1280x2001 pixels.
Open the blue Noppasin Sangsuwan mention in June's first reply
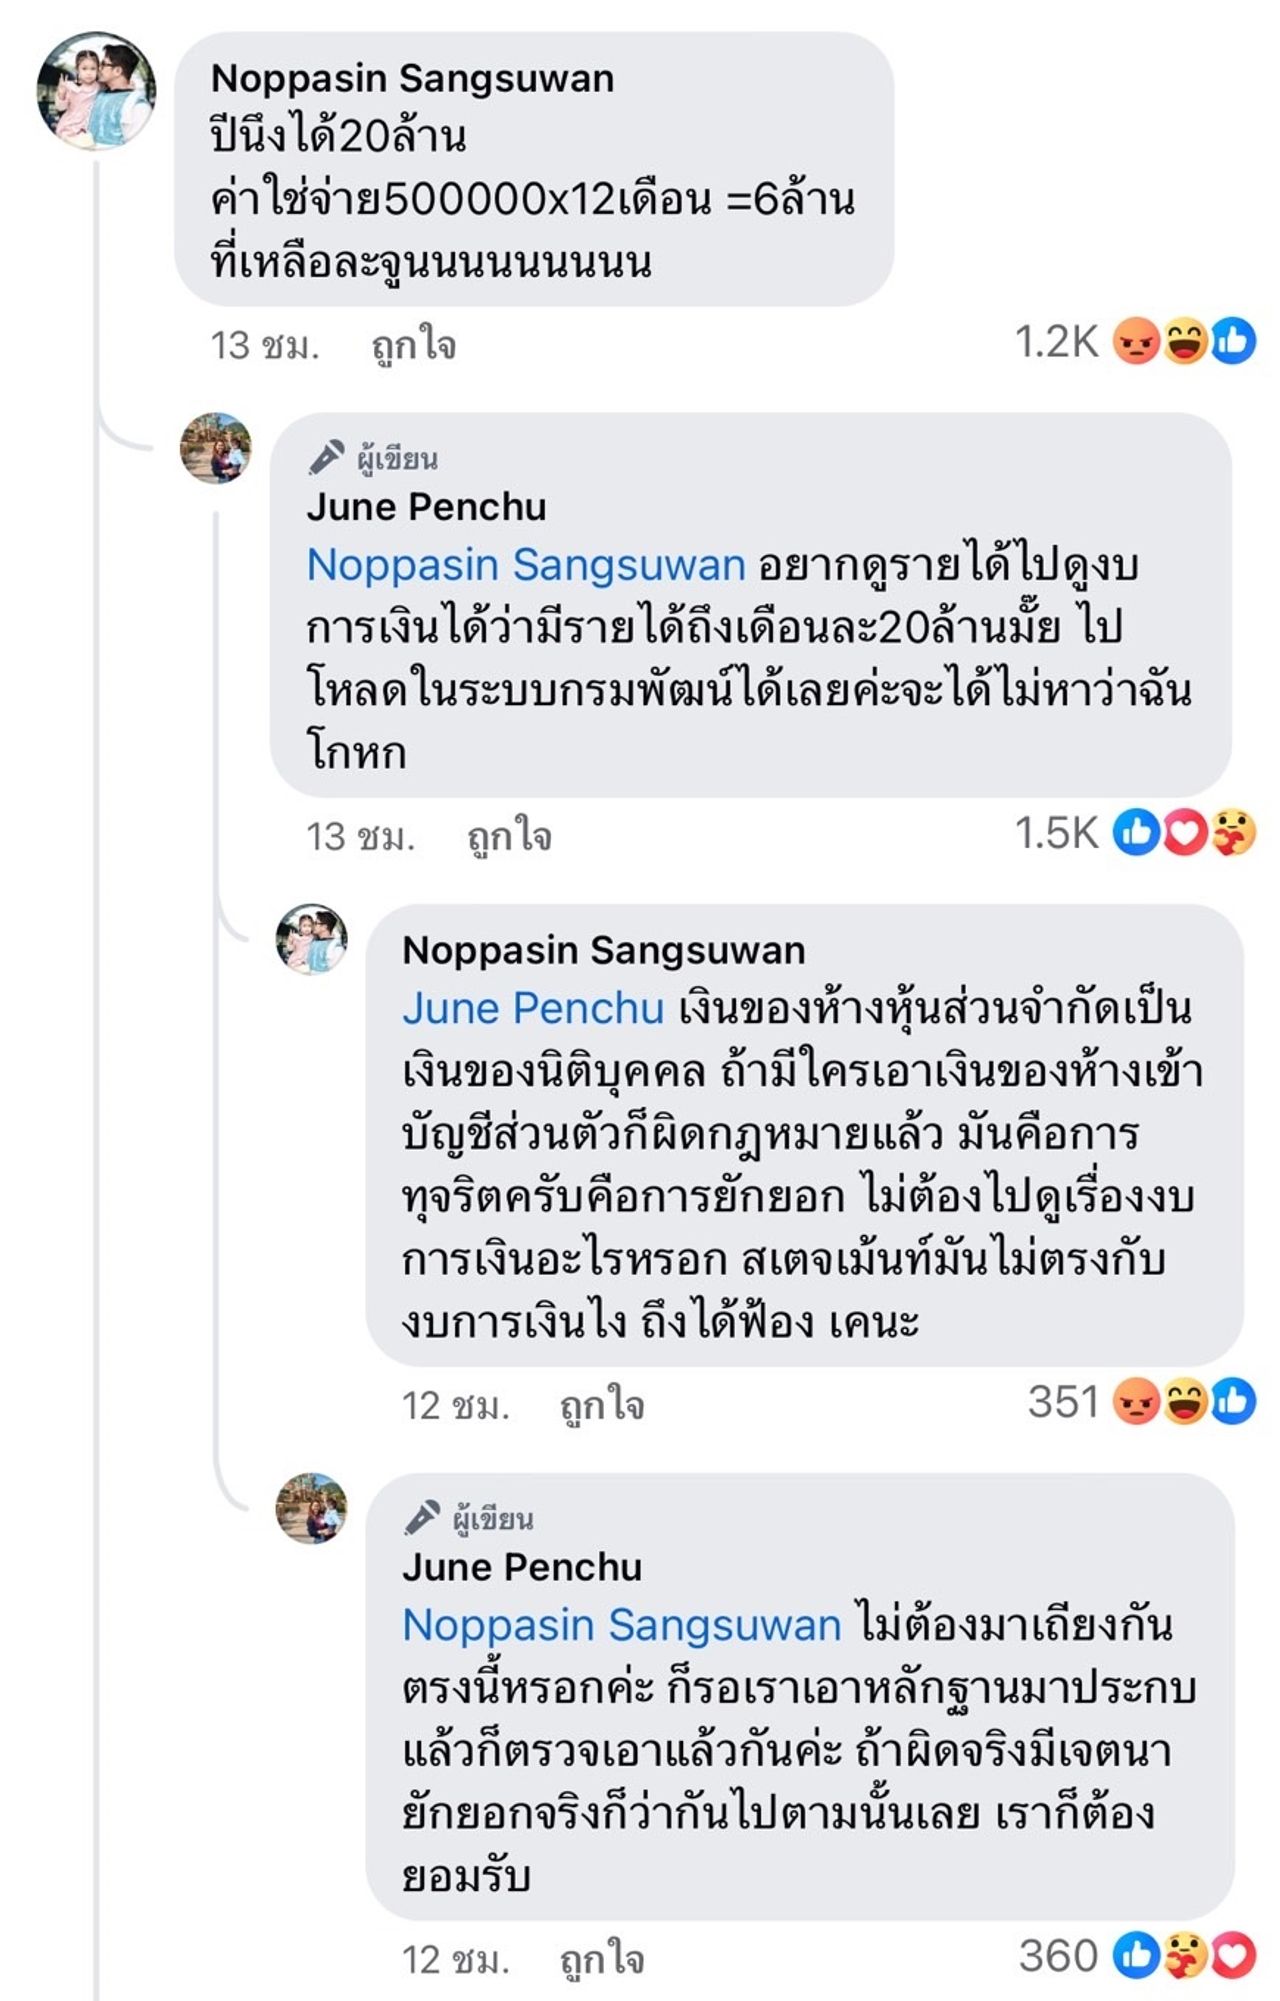[526, 565]
